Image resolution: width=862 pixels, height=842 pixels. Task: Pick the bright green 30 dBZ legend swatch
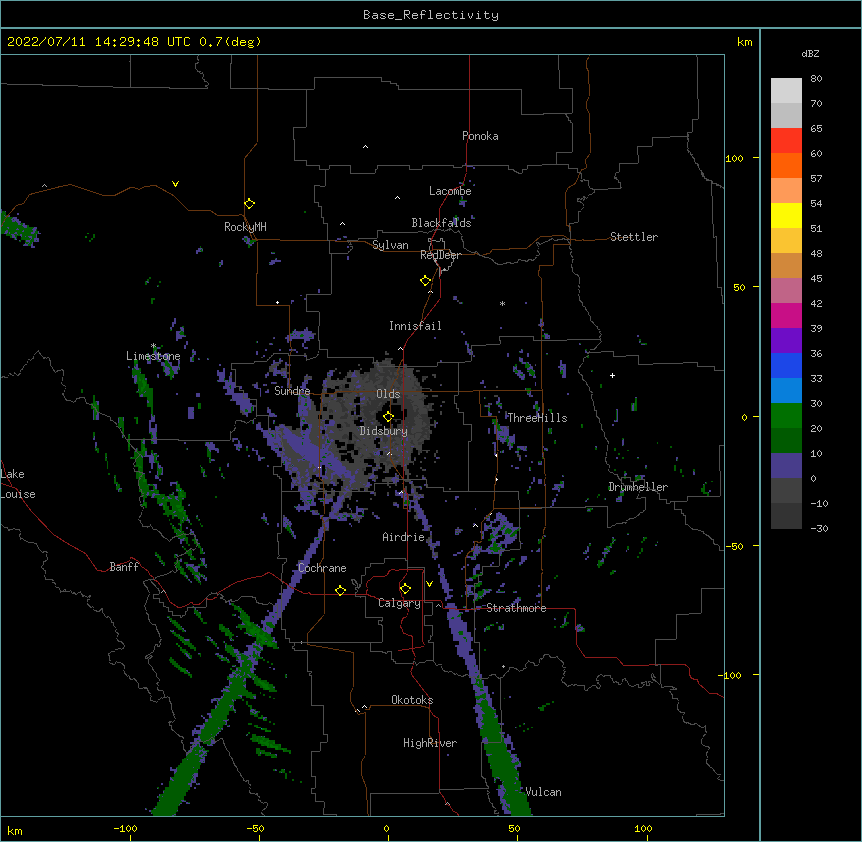[786, 415]
